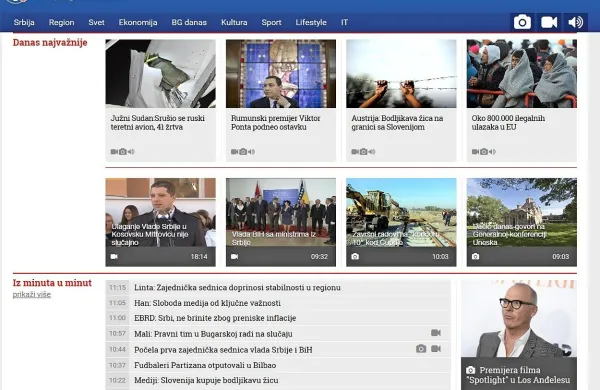Open the Lifestyle menu item

click(x=311, y=23)
